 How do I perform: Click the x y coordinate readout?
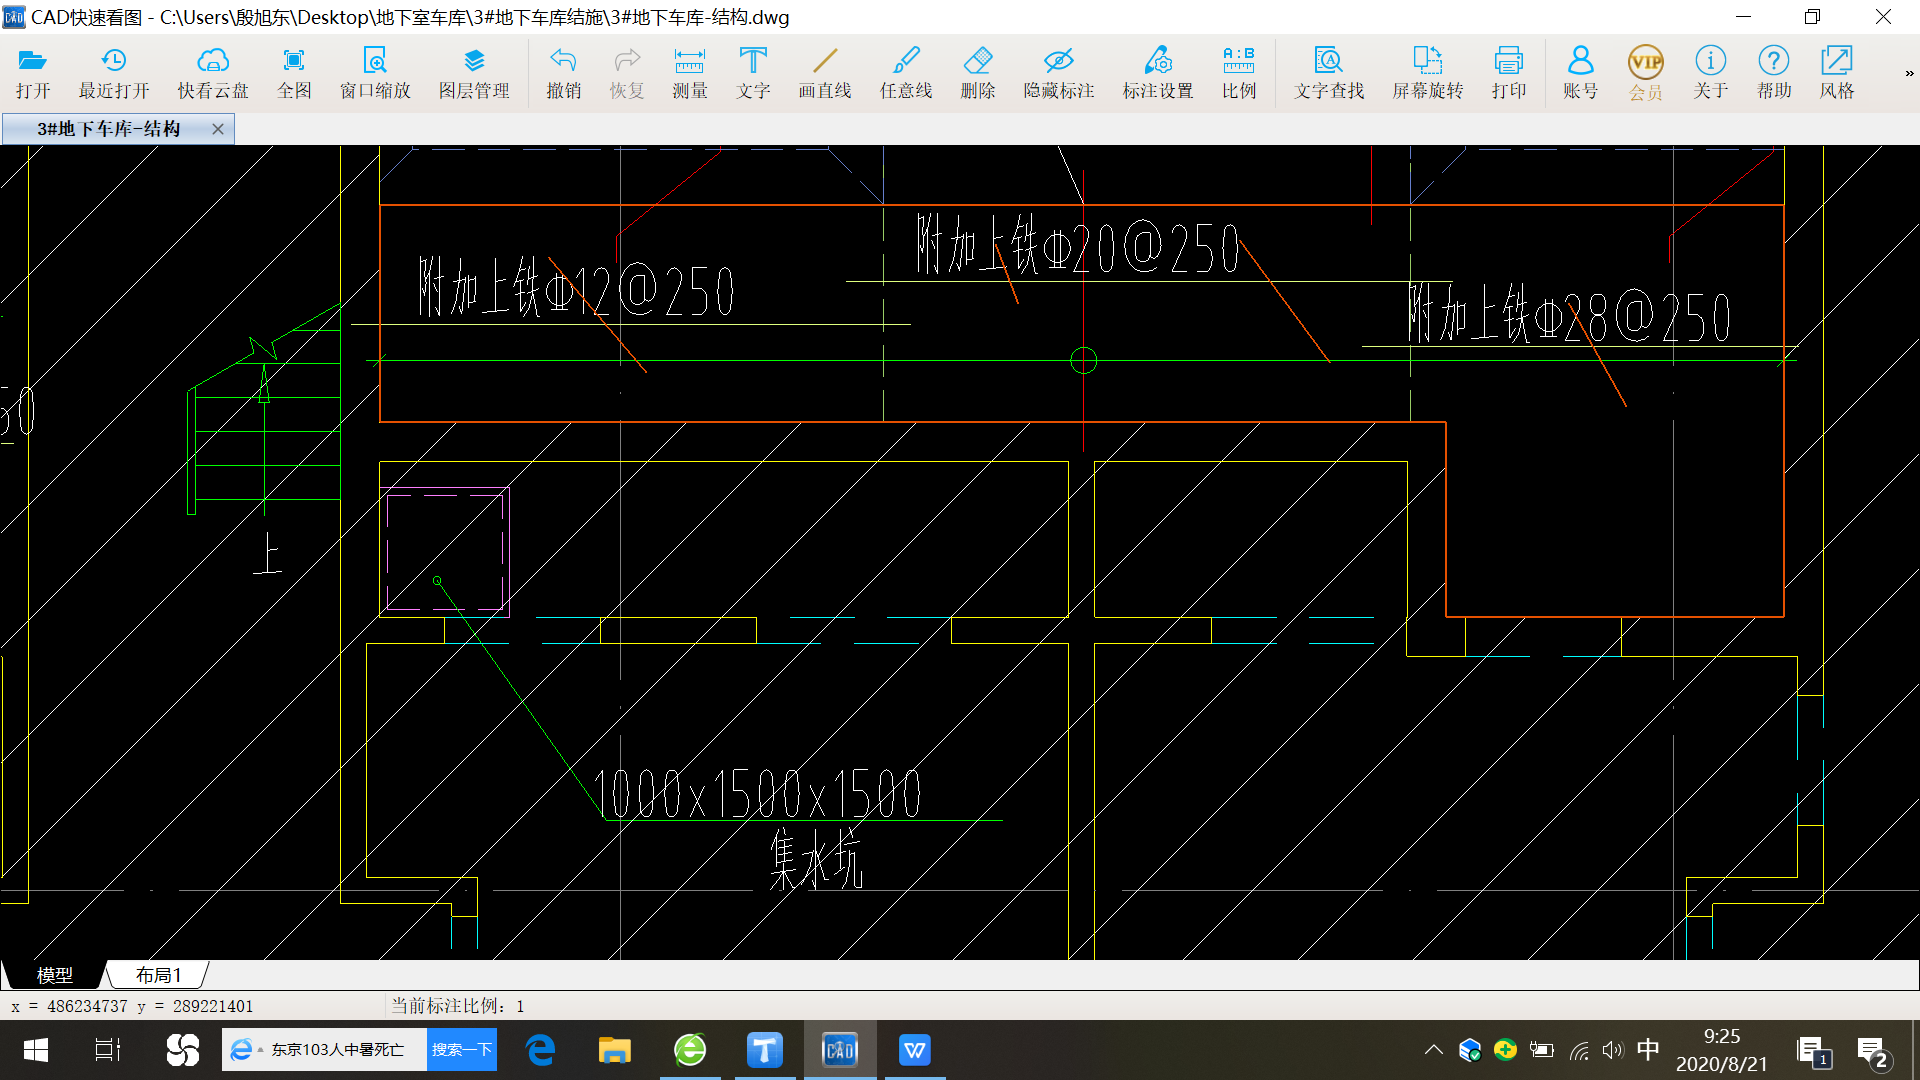coord(132,1006)
